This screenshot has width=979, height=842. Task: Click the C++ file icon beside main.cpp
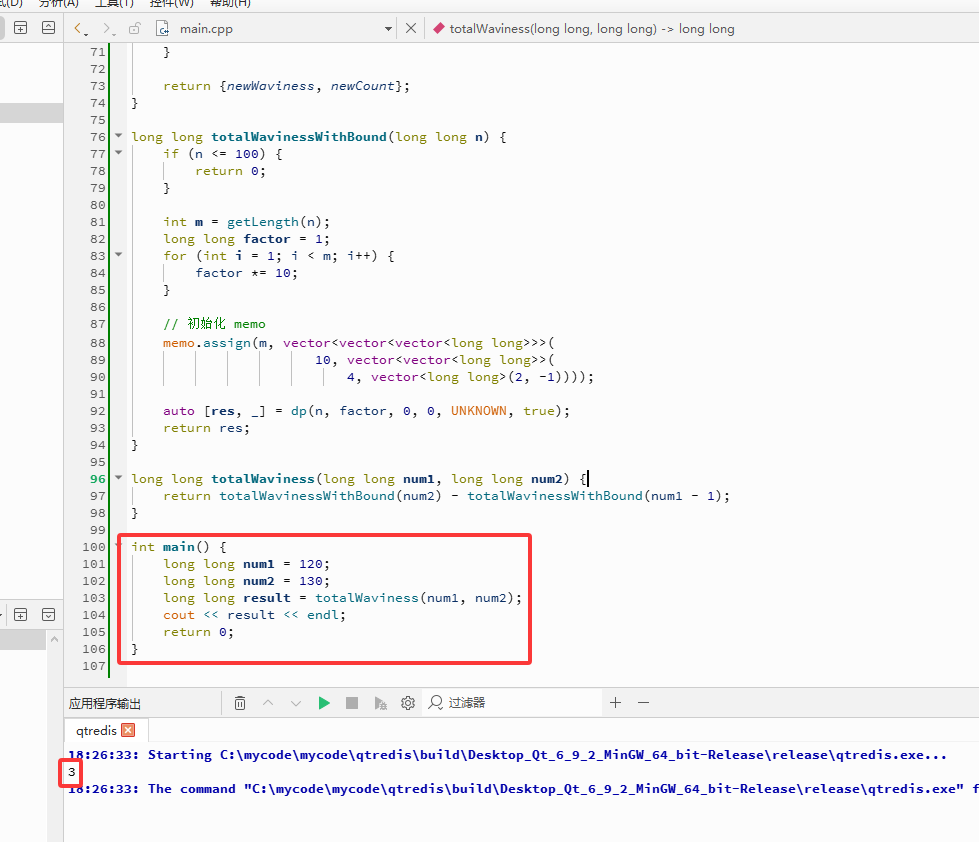coord(162,28)
